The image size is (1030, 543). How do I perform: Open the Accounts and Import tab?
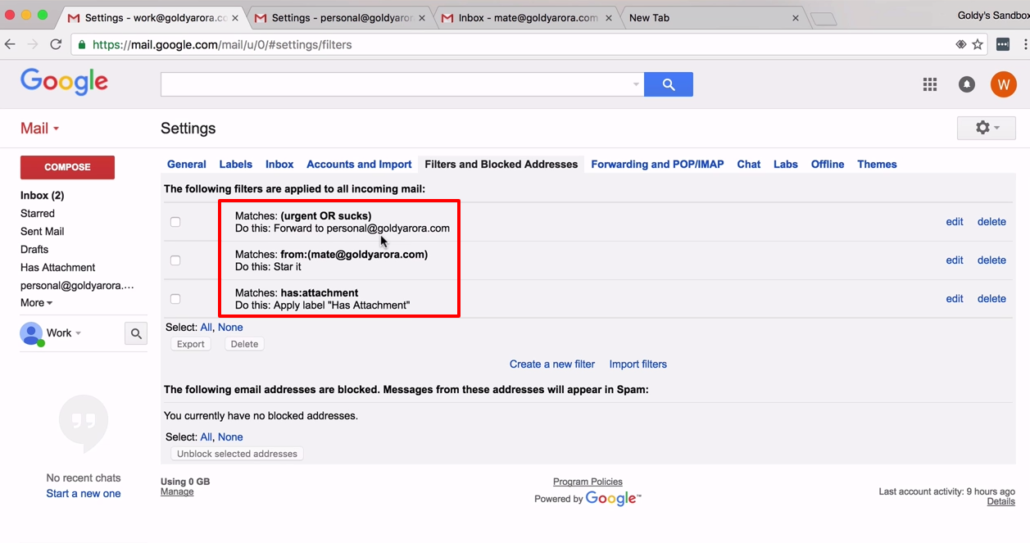(359, 164)
